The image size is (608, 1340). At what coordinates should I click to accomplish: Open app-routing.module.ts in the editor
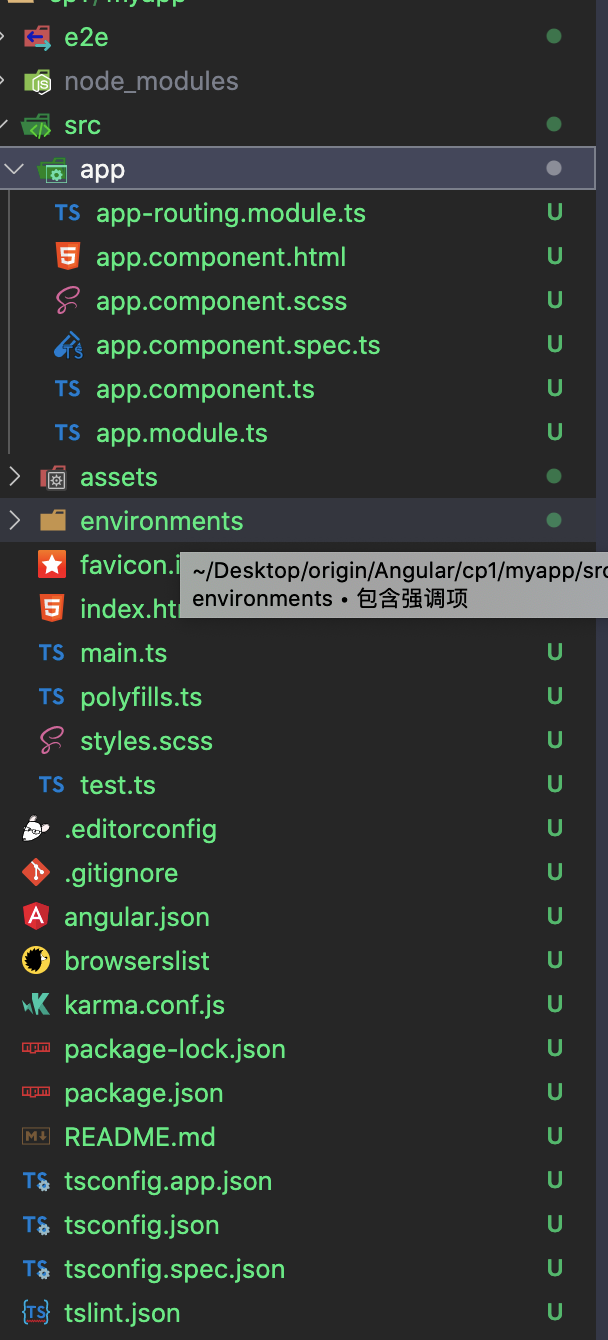[x=230, y=213]
